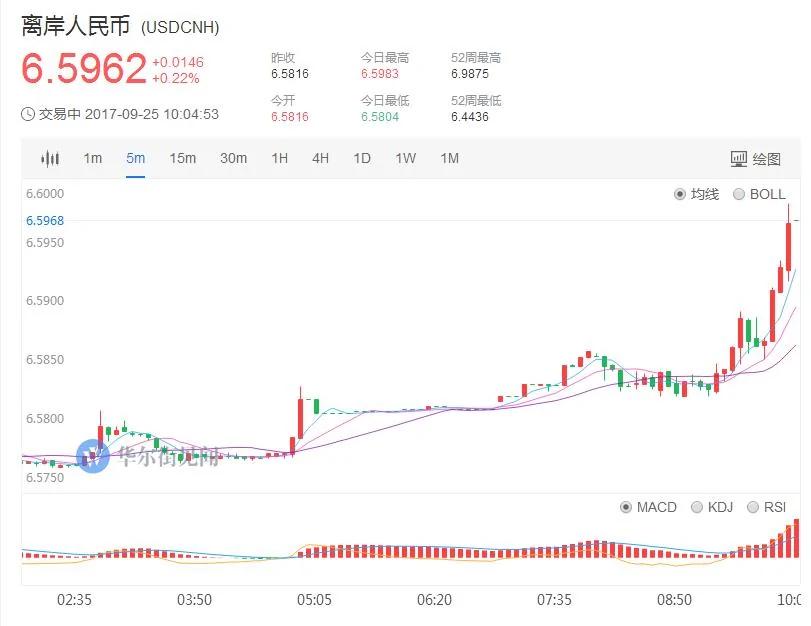Click the timestamp 2017-09-25 10:04:53
This screenshot has width=811, height=626.
click(152, 114)
